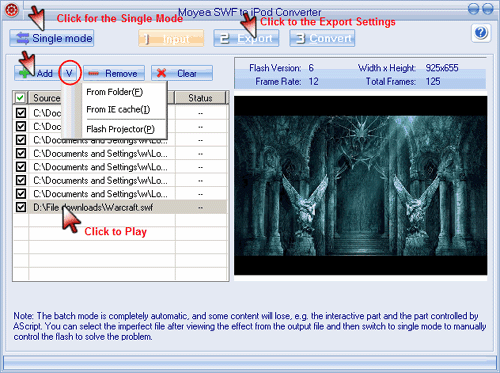Toggle the first file row checkbox
Screen dimensions: 500x373
click(21, 113)
